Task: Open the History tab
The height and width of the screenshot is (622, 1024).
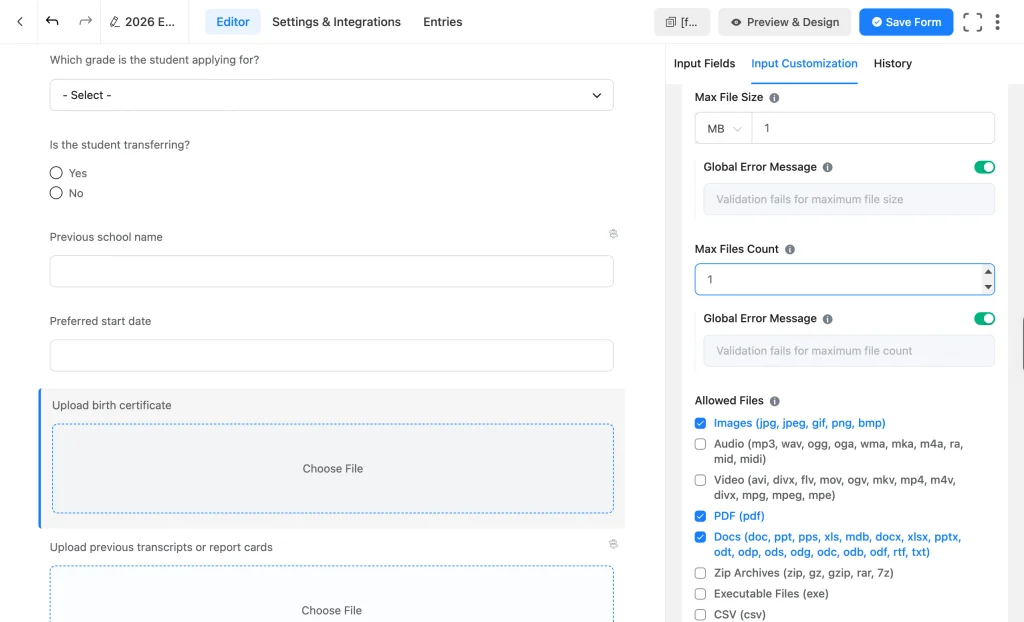Action: 893,63
